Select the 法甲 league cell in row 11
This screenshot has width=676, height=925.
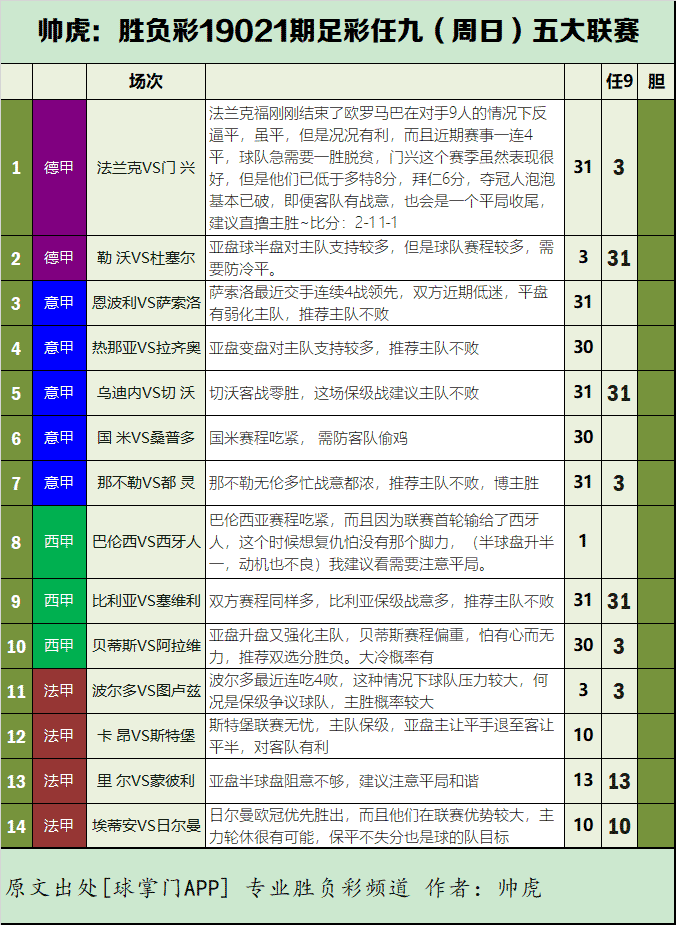tap(59, 690)
